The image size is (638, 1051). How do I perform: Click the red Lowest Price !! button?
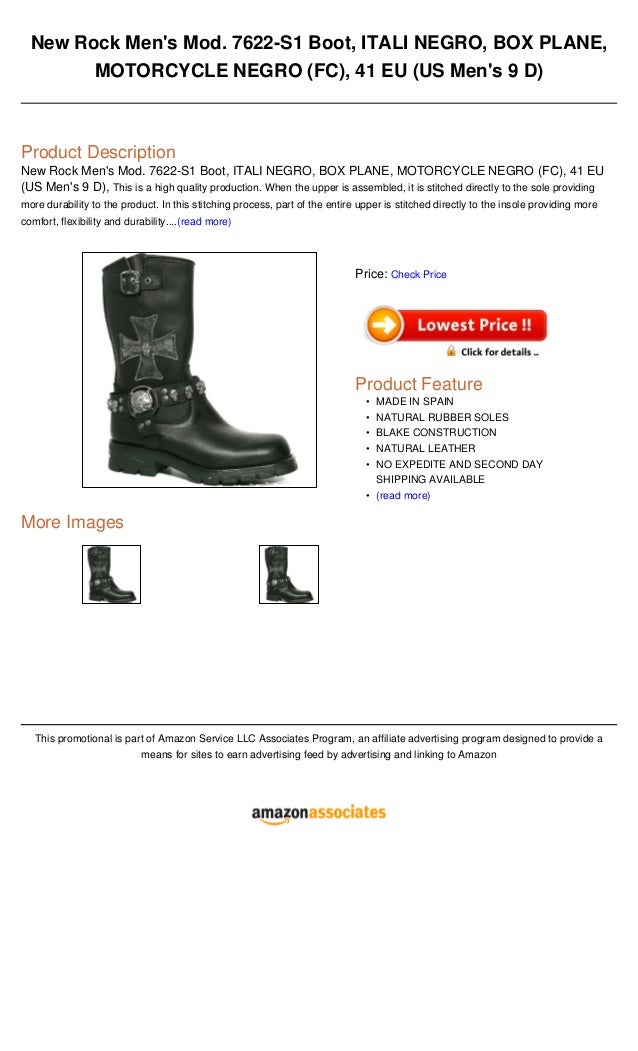click(456, 325)
